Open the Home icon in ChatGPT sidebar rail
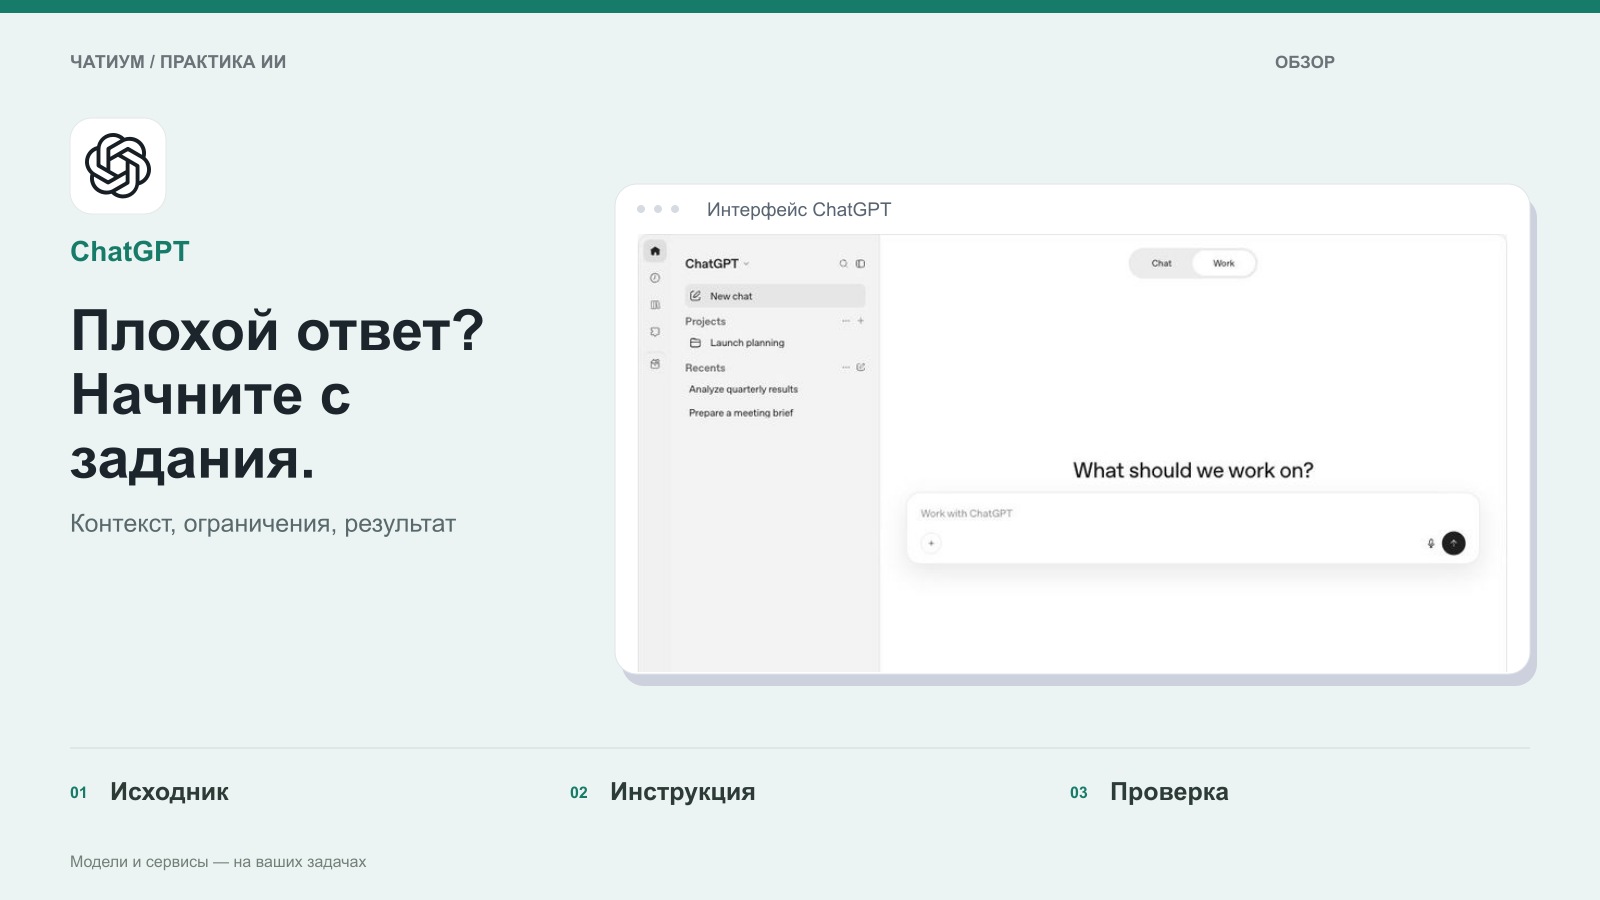 [x=655, y=251]
